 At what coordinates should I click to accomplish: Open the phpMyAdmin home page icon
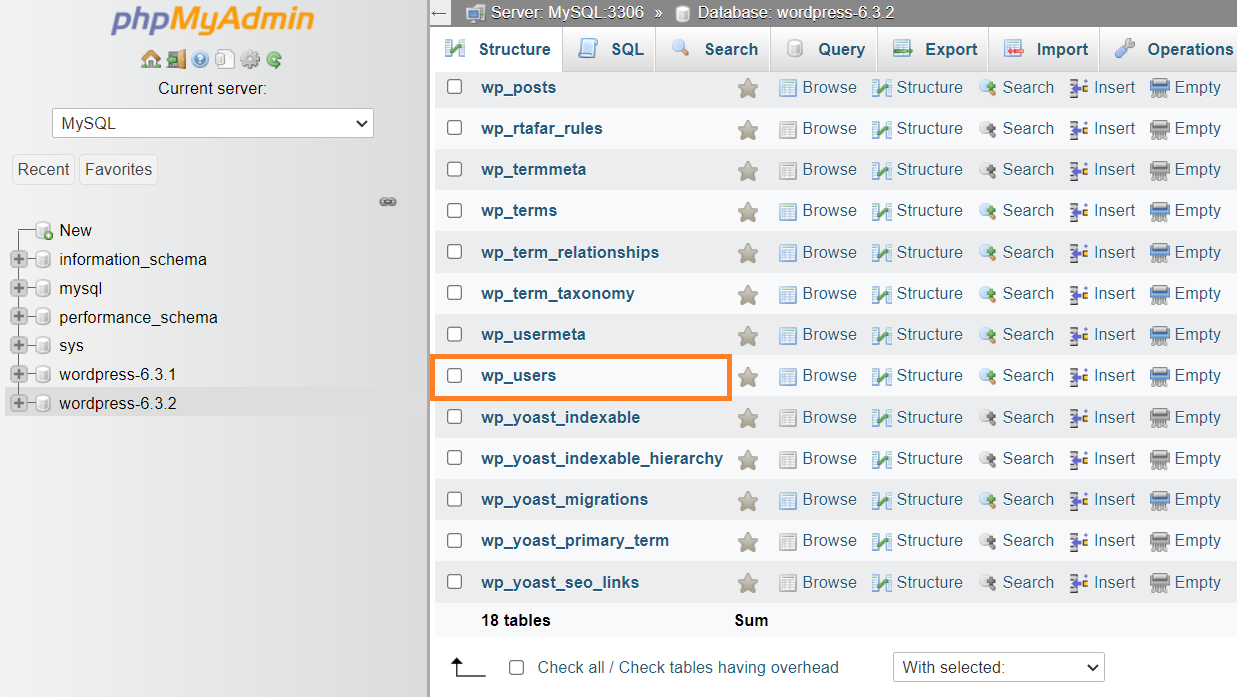point(151,59)
